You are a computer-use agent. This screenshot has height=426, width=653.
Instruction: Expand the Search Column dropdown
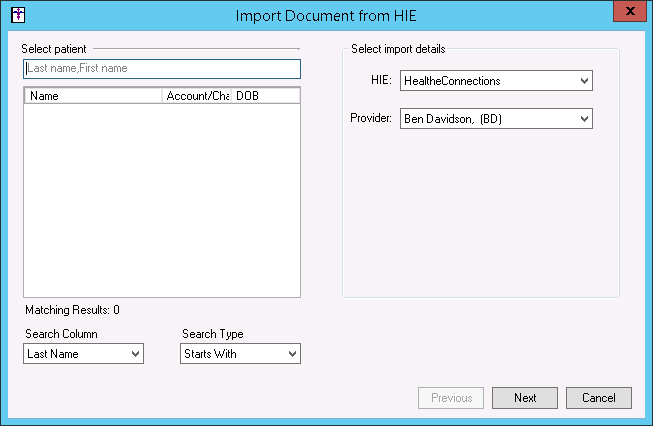point(84,354)
